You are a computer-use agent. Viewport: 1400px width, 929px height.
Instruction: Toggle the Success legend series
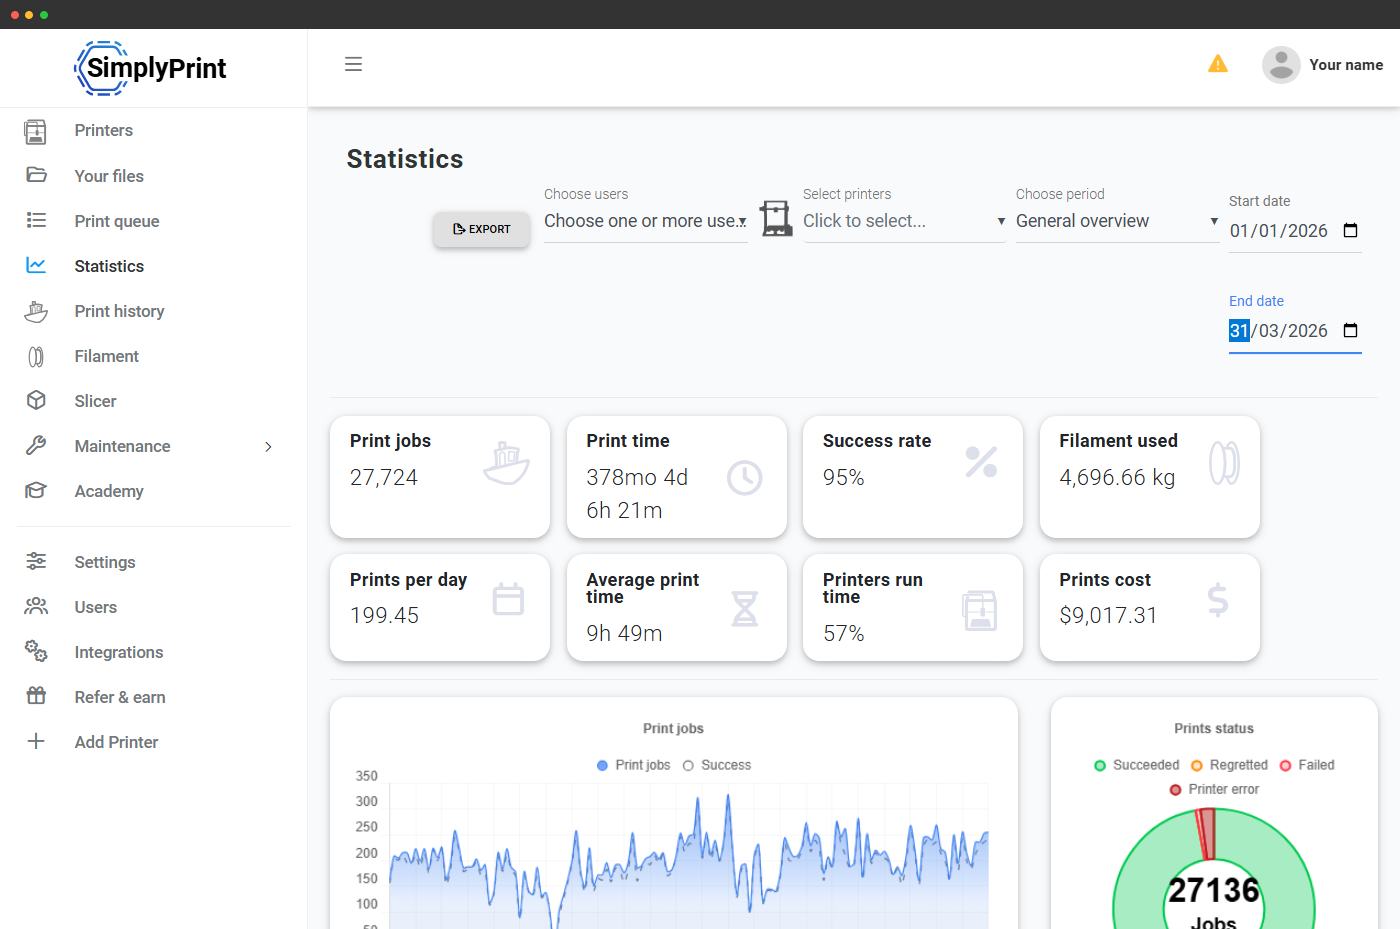coord(717,765)
